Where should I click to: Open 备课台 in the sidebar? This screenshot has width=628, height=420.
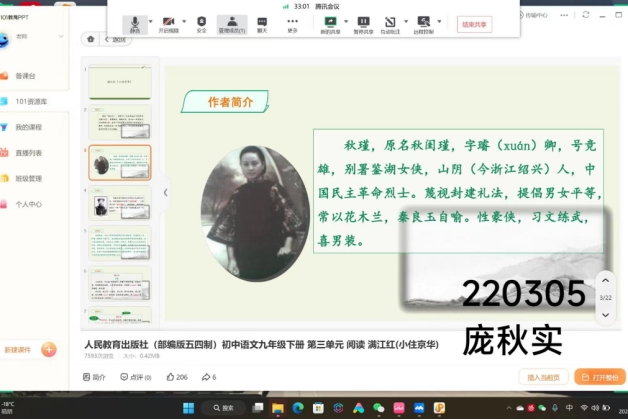tap(25, 76)
